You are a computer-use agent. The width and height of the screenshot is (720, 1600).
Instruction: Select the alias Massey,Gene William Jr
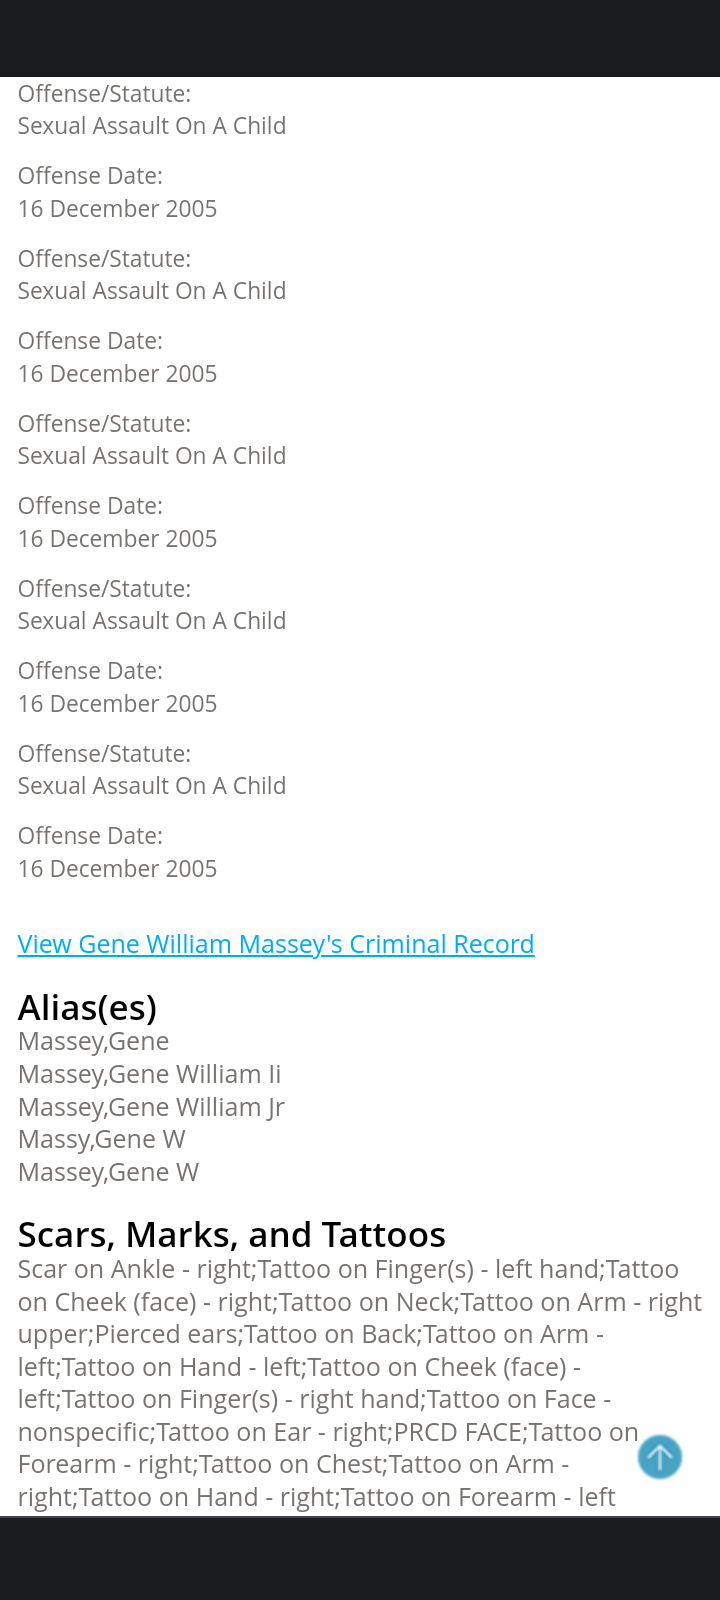151,1107
